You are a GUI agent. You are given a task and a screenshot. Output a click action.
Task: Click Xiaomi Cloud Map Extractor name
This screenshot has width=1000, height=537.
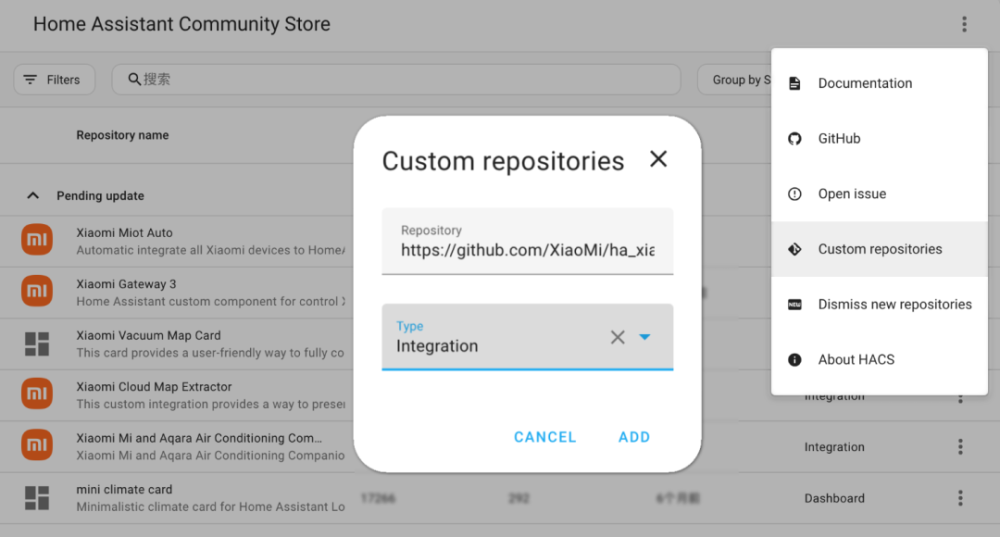click(x=154, y=386)
